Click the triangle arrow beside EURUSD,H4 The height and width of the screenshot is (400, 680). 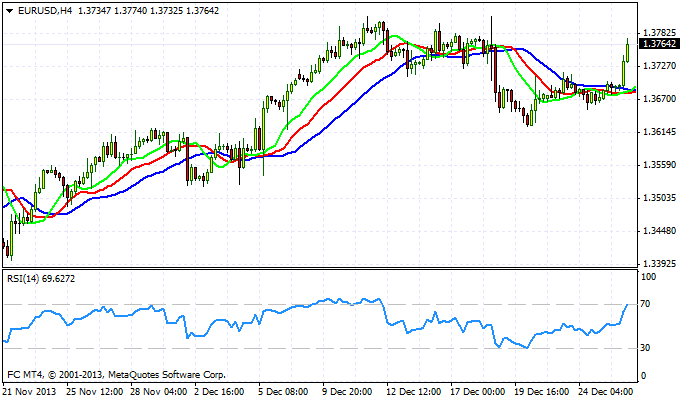click(x=10, y=11)
